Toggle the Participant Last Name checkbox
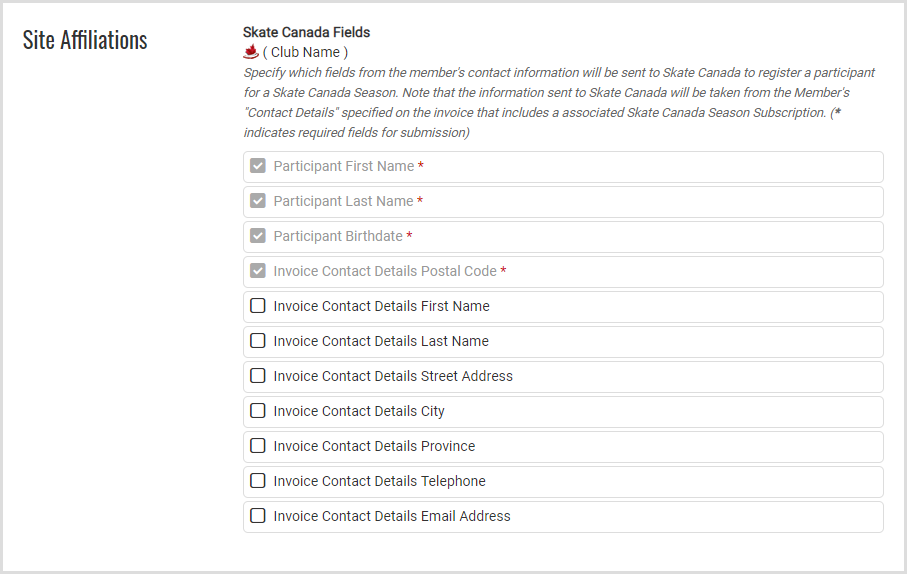907x574 pixels. point(258,201)
